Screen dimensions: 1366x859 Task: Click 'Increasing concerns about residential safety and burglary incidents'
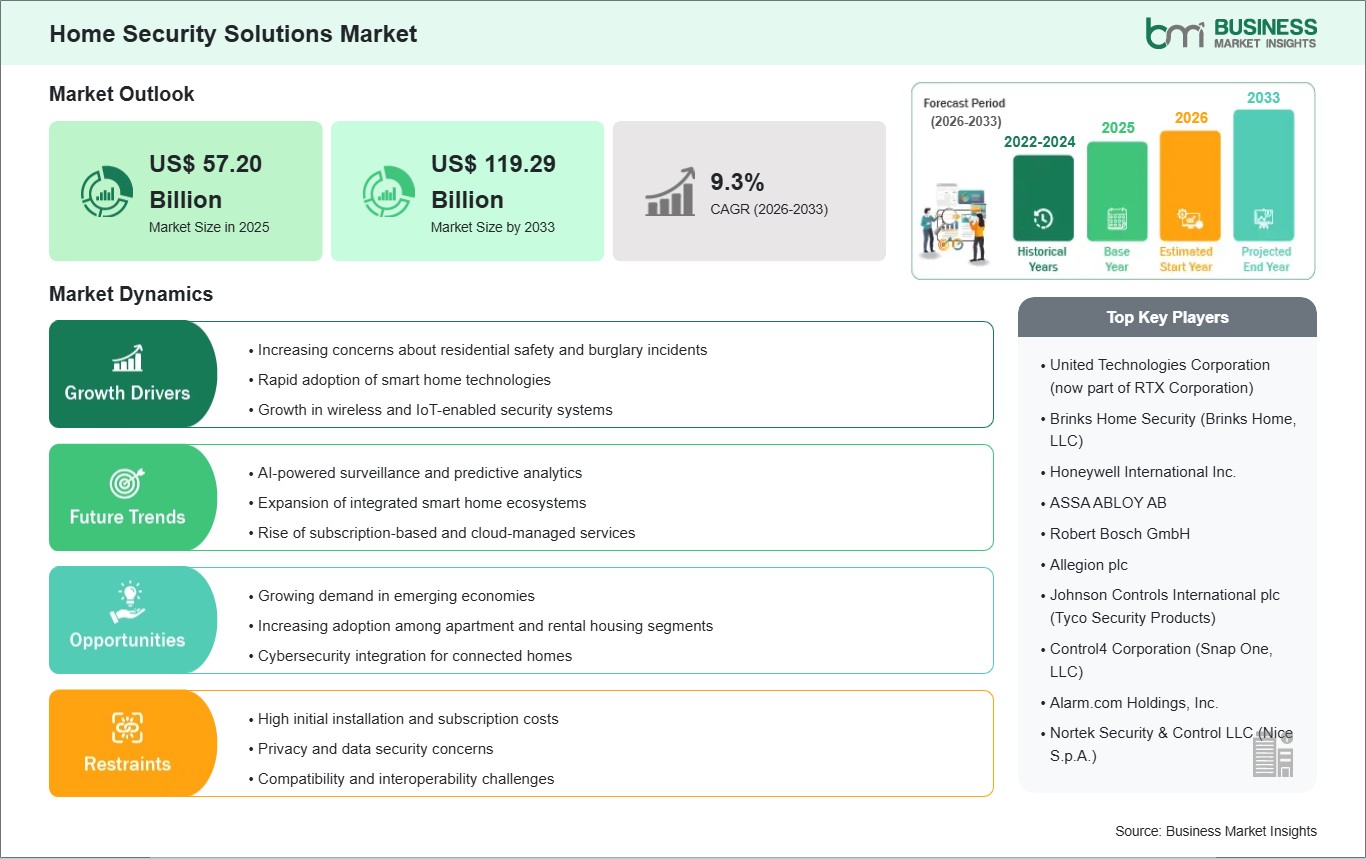(x=482, y=350)
